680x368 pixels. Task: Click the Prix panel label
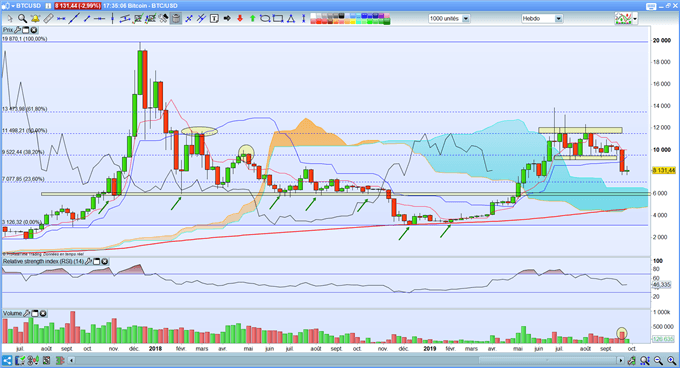(7, 30)
